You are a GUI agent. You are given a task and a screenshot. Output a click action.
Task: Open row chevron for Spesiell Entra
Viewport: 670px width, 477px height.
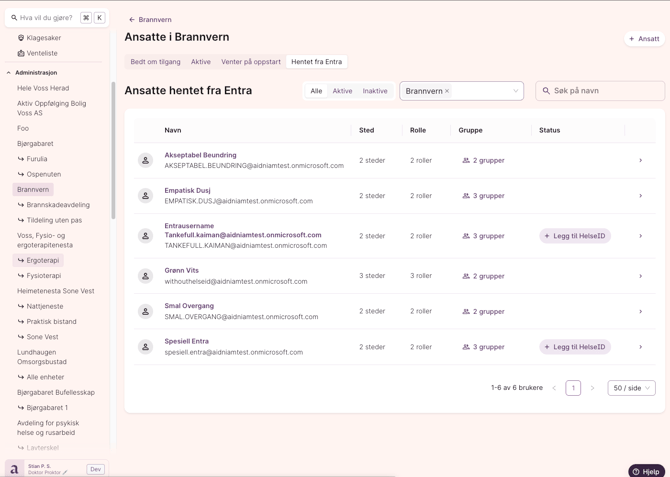(x=641, y=347)
